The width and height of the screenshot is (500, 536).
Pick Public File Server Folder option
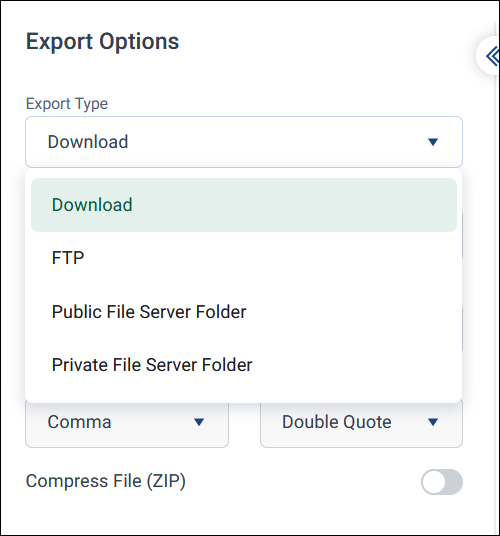[244, 311]
